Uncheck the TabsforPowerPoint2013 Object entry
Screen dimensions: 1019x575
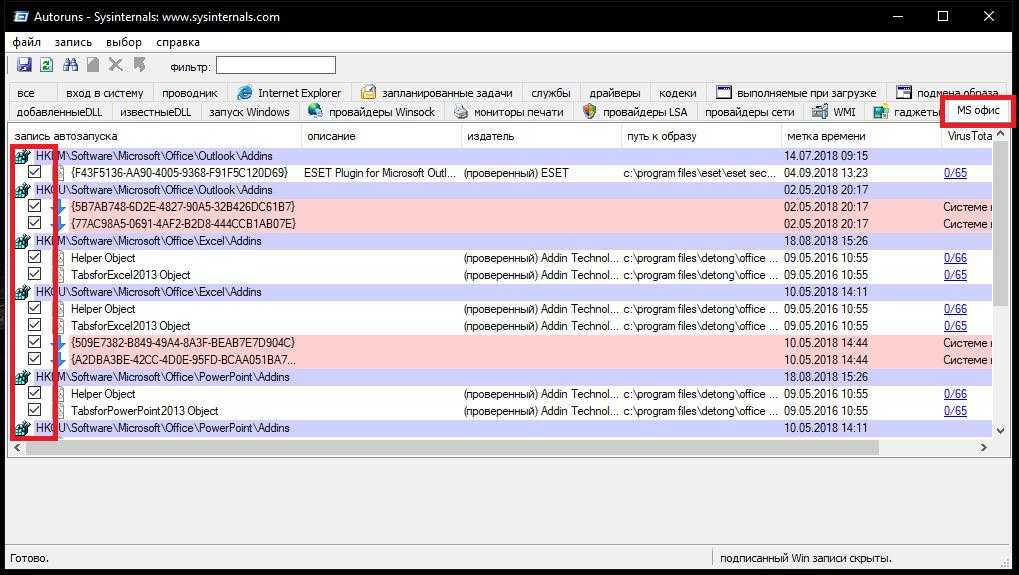35,411
